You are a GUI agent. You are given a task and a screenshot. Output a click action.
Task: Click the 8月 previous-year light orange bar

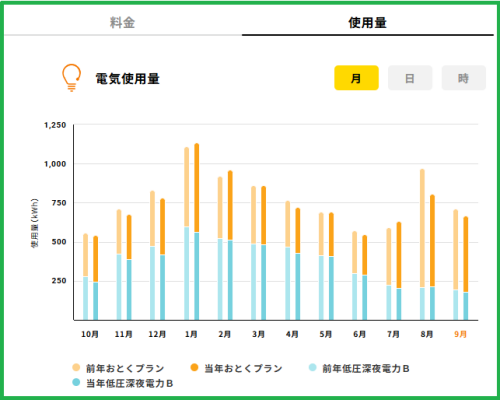tap(422, 228)
